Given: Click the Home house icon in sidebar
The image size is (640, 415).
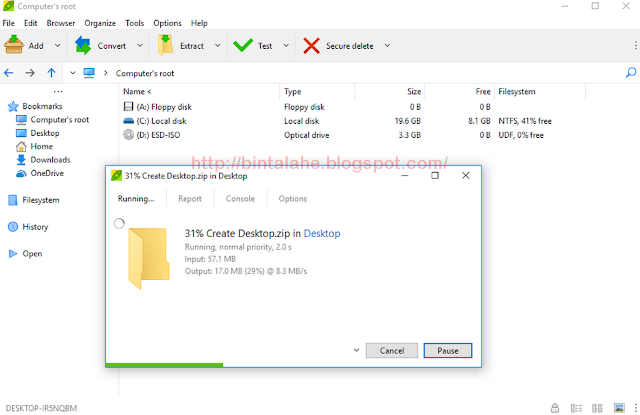Looking at the screenshot, I should click(21, 146).
